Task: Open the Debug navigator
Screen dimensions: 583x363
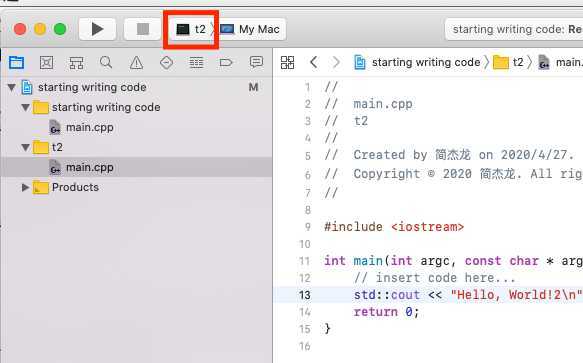Action: (196, 62)
